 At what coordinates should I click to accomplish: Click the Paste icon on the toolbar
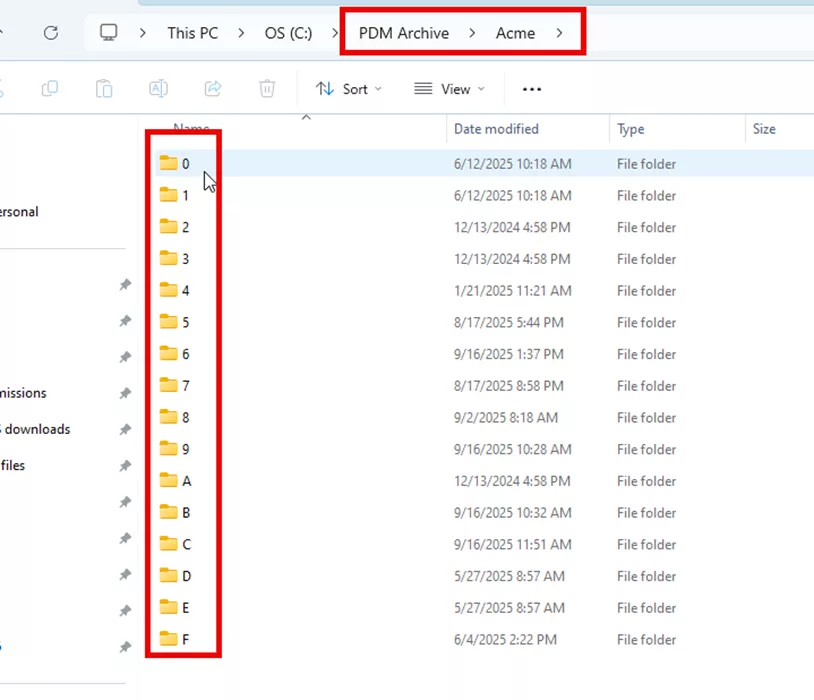[x=104, y=89]
